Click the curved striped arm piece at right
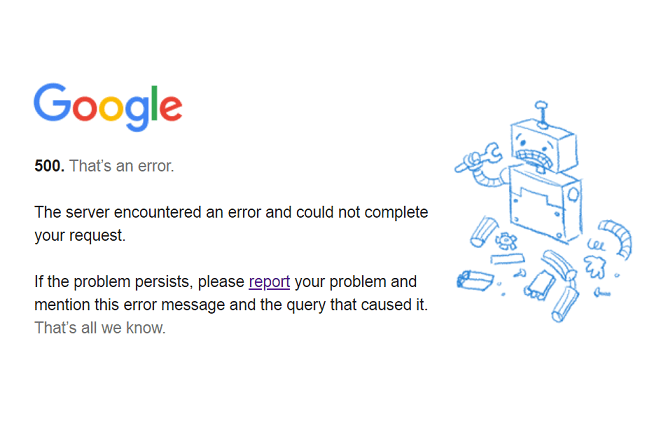The image size is (660, 440). [x=617, y=238]
